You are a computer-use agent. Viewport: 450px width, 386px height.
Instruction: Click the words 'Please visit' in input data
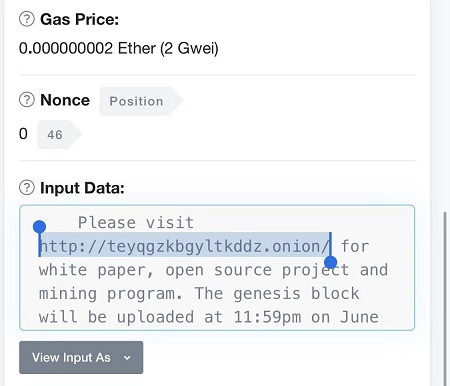click(136, 222)
